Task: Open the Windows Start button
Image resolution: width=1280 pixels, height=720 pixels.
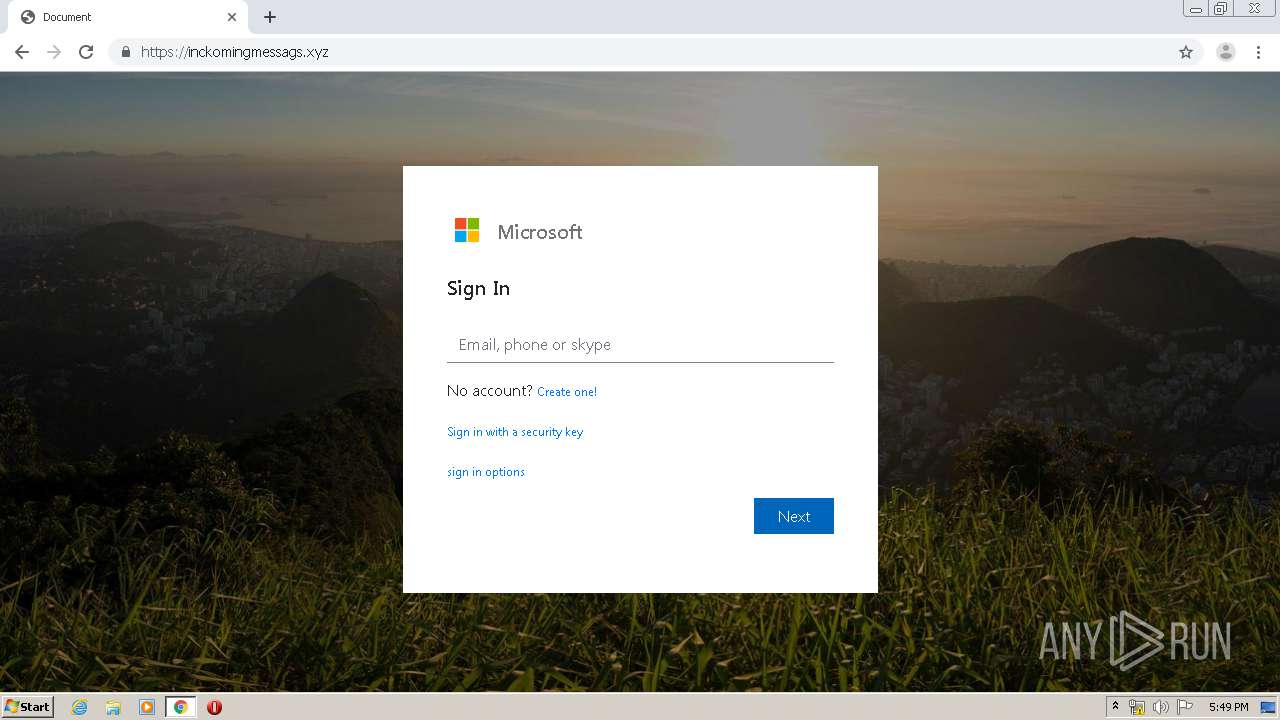Action: pos(27,707)
